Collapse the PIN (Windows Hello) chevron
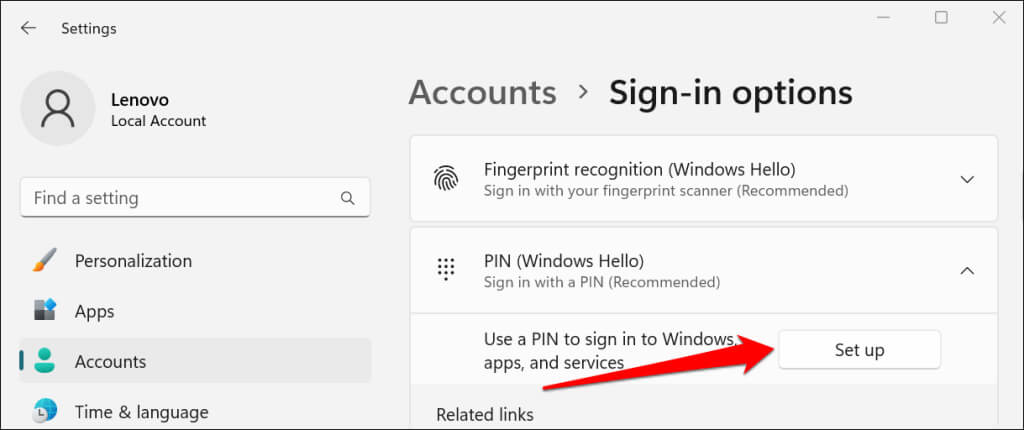The width and height of the screenshot is (1024, 430). tap(966, 270)
